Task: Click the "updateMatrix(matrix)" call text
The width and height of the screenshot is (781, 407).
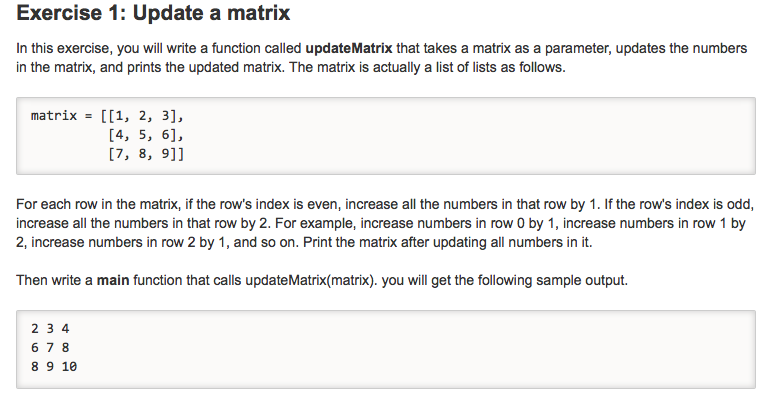Action: click(x=305, y=280)
